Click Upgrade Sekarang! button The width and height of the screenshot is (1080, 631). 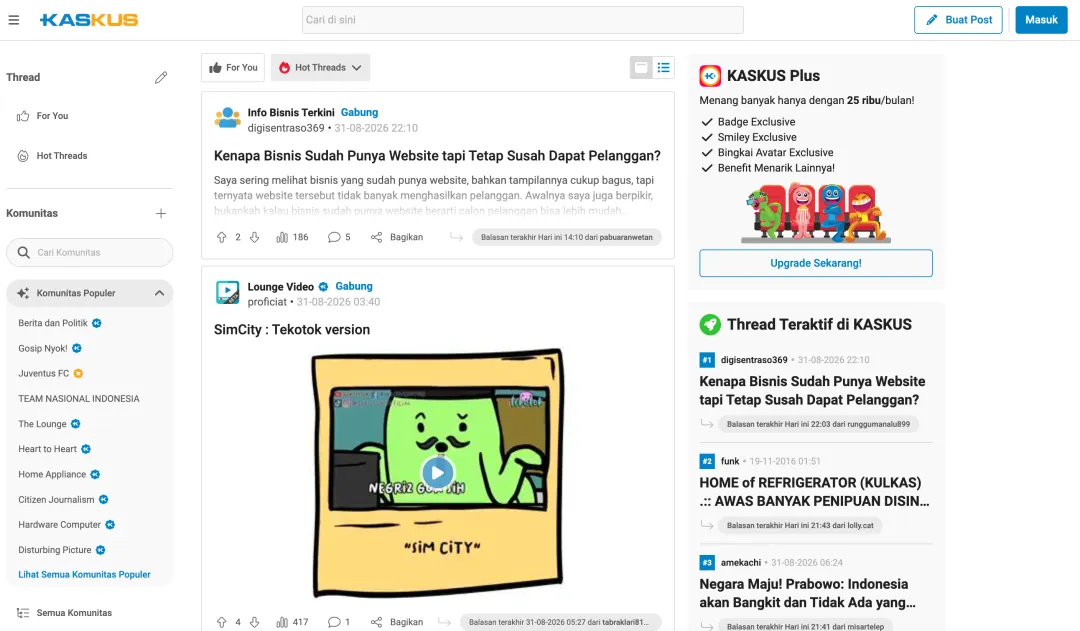816,263
